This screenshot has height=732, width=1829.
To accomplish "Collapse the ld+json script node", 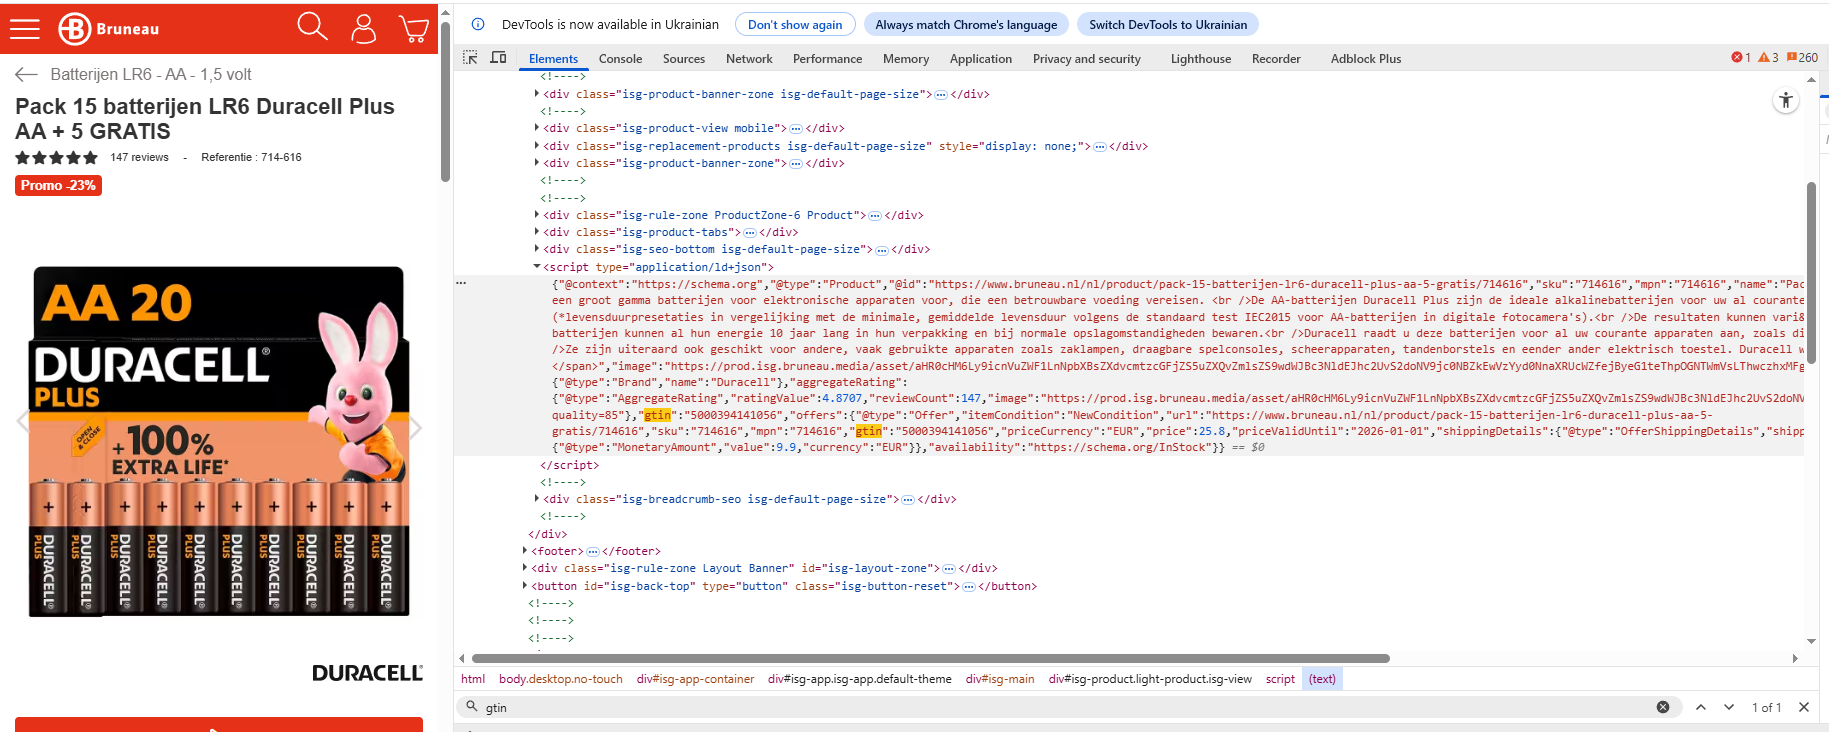I will [x=537, y=267].
